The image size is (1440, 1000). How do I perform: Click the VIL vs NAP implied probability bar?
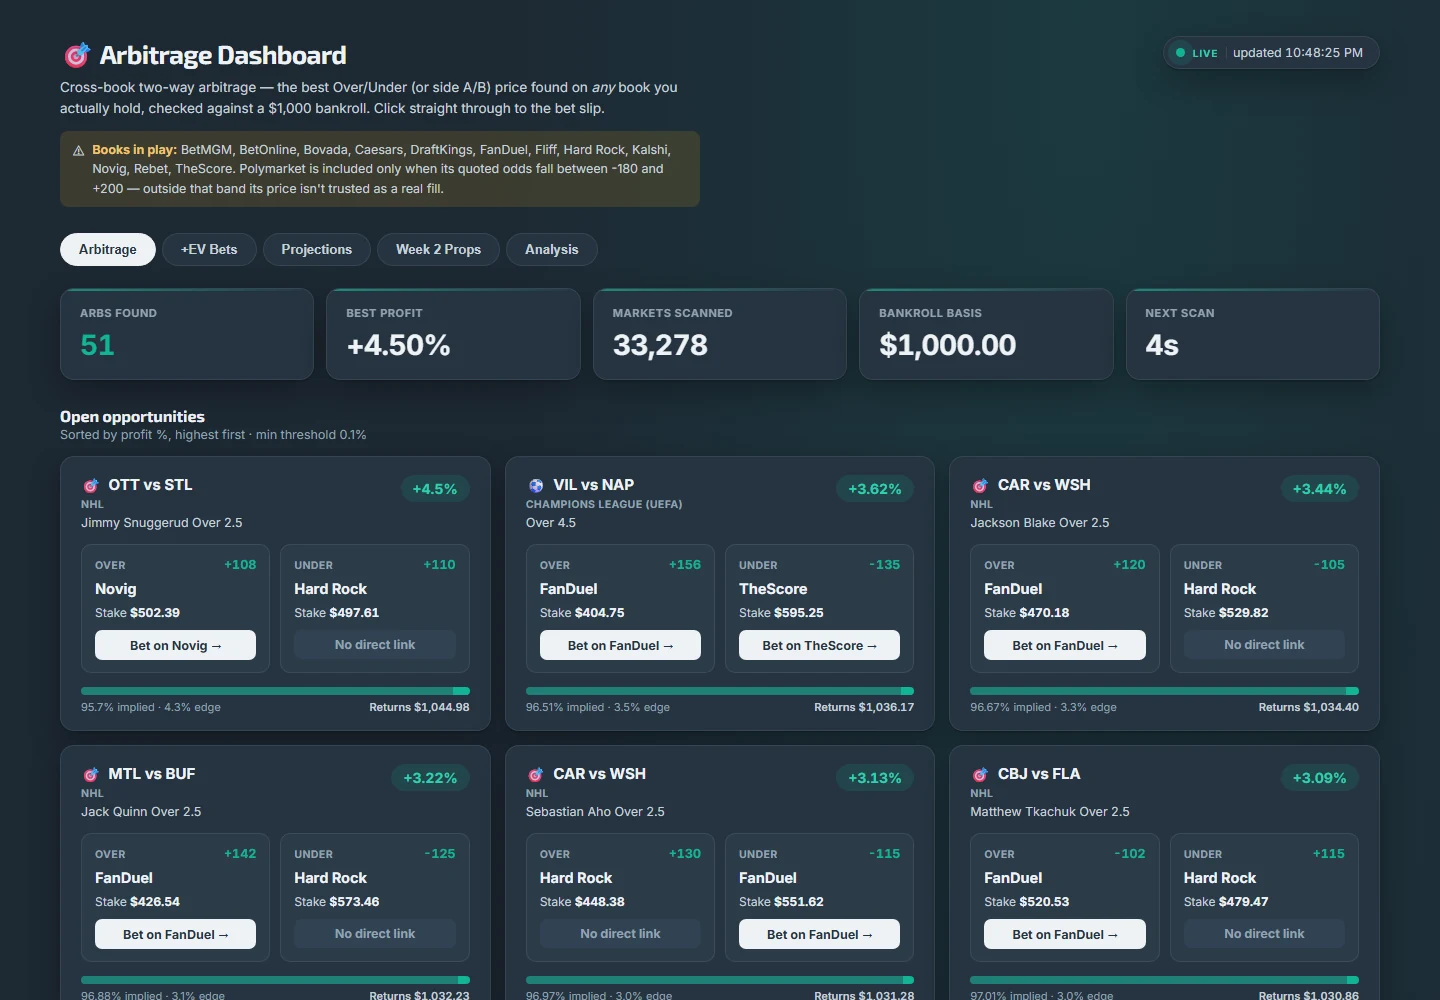click(720, 691)
